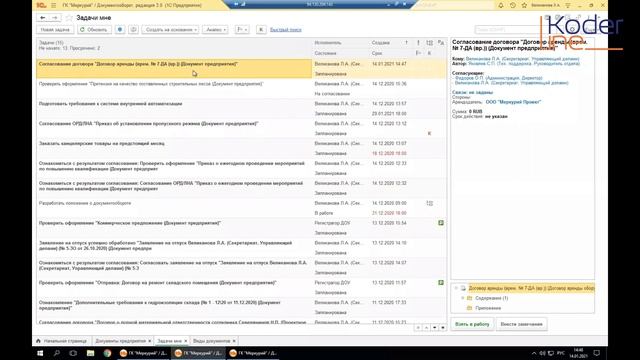Open the 'Кому: Великанова Л.А.' recipient link
640x360 pixels.
tap(522, 59)
